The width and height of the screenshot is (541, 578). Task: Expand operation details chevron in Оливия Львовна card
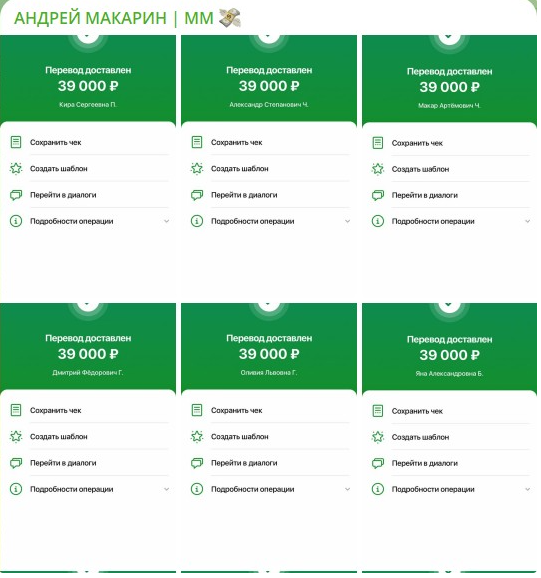pos(348,489)
